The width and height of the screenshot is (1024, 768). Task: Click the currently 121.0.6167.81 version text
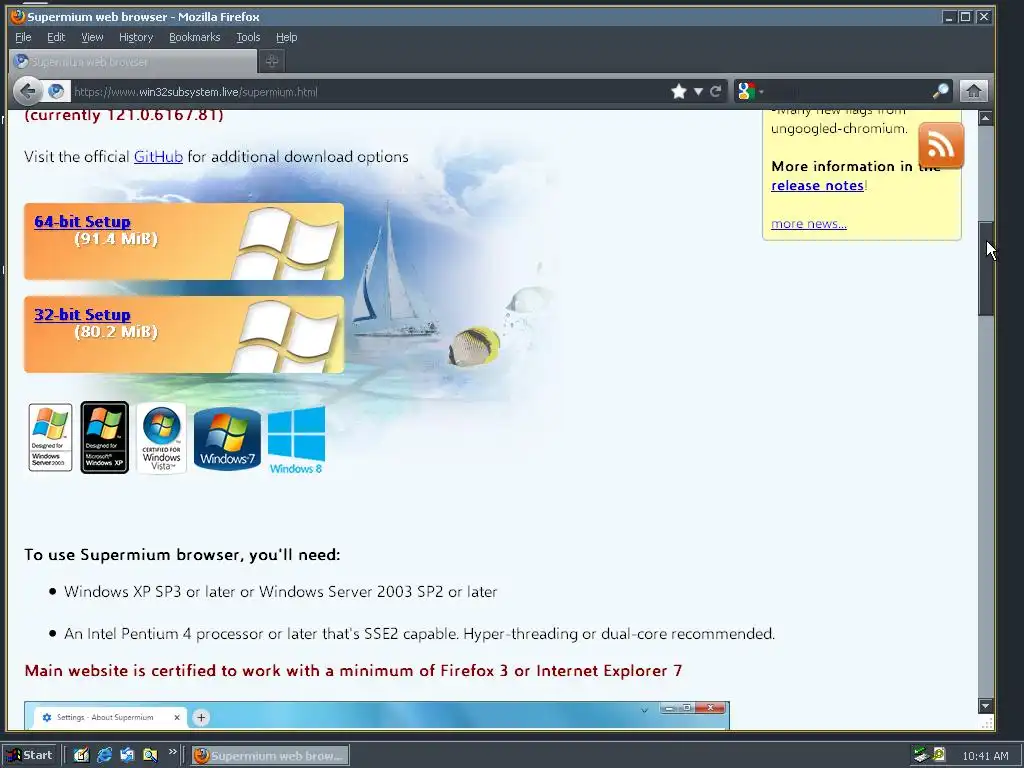coord(124,115)
